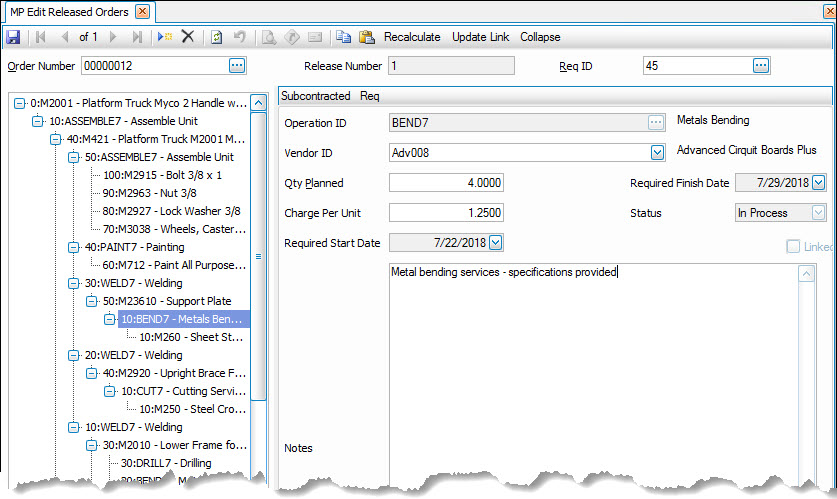Open Req ID lookup ellipsis button
Viewport: 837px width, 499px height.
[x=760, y=66]
